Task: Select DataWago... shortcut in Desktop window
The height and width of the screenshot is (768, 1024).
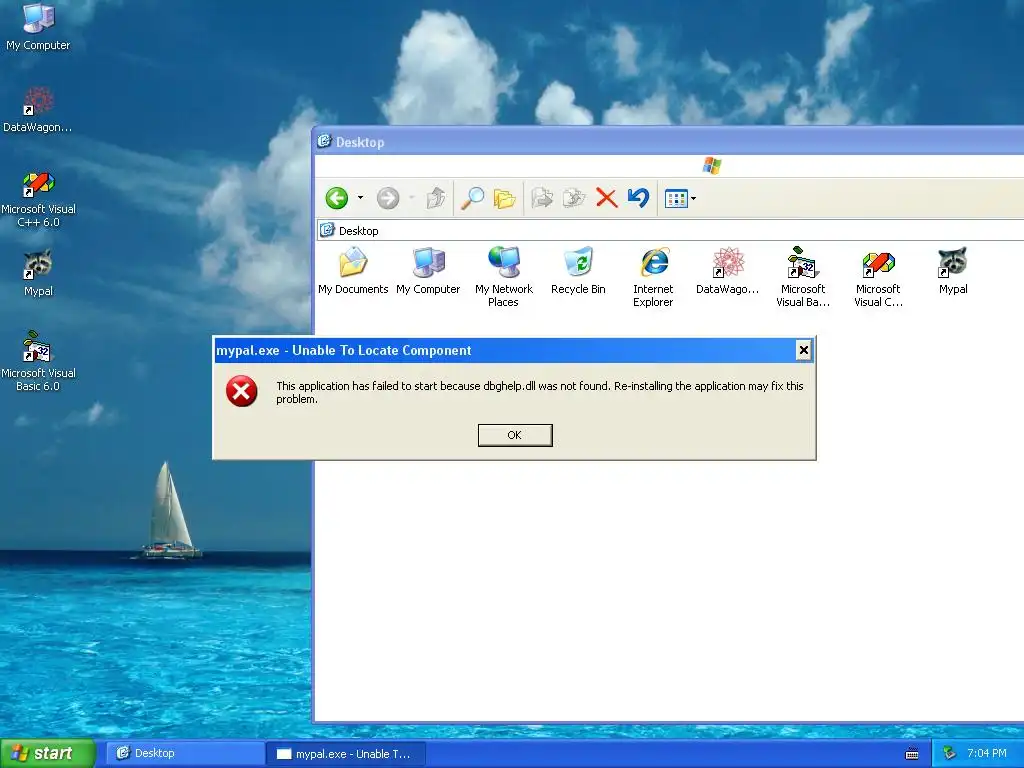Action: tap(728, 271)
